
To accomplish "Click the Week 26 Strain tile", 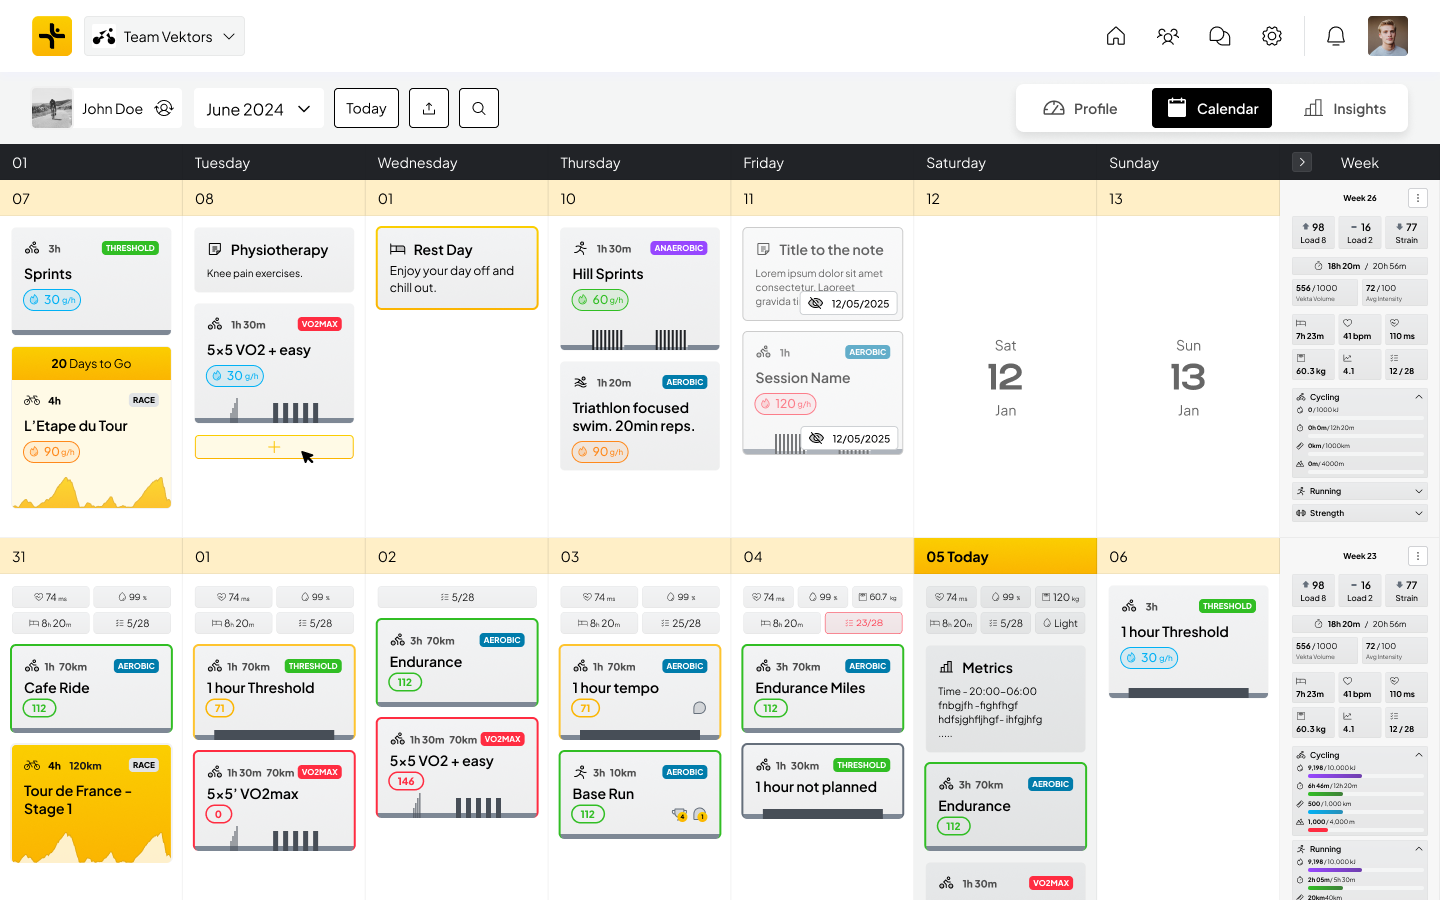I will [x=1406, y=232].
